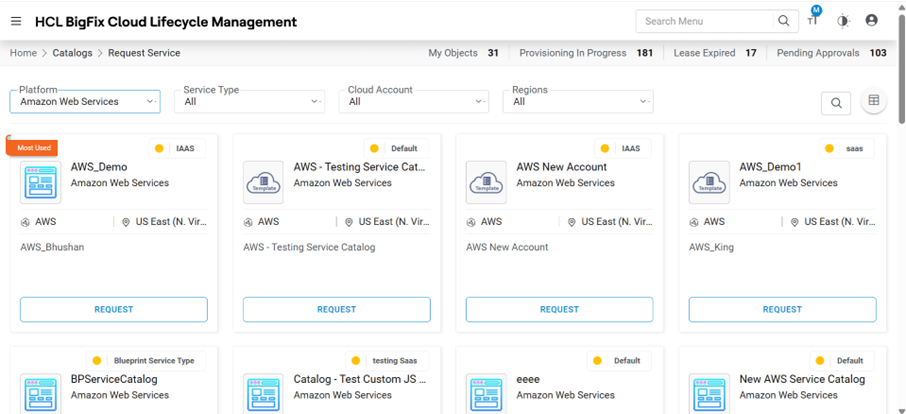Go to Home in breadcrumb
Viewport: 906px width, 414px height.
(23, 53)
